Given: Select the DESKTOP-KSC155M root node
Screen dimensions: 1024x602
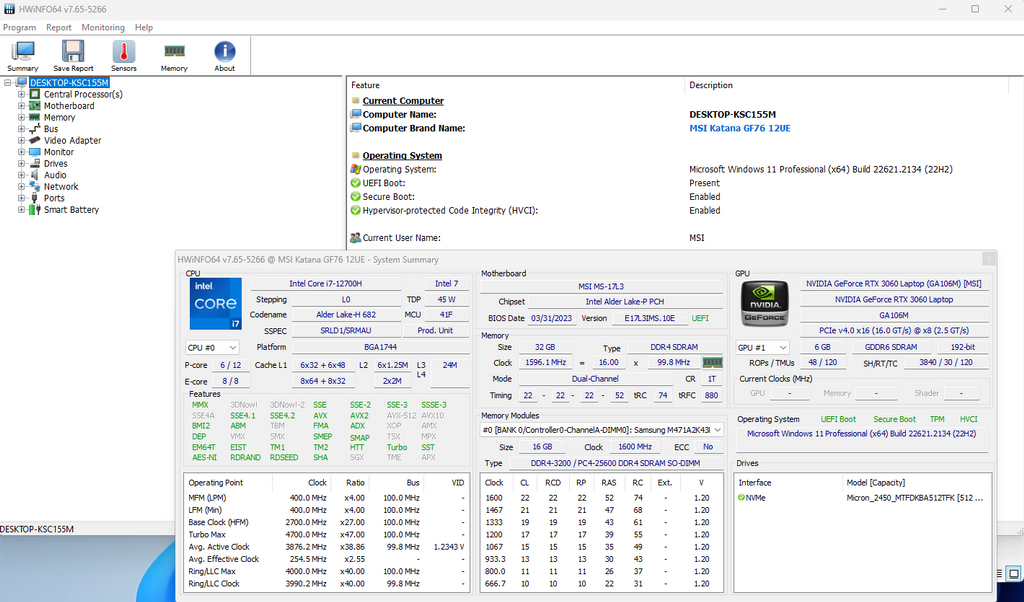Looking at the screenshot, I should pyautogui.click(x=69, y=82).
